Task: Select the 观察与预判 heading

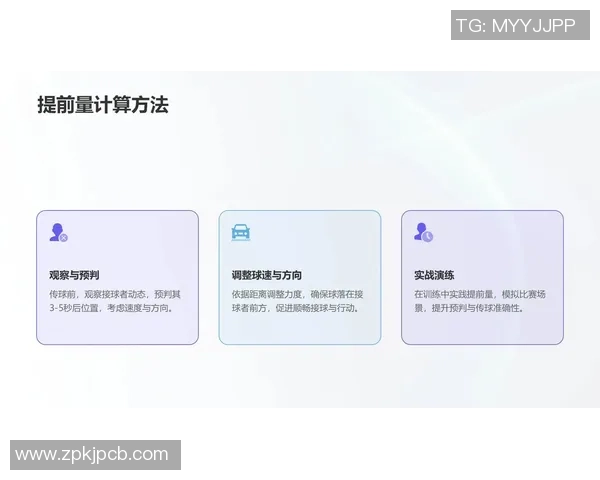Action: (x=74, y=275)
